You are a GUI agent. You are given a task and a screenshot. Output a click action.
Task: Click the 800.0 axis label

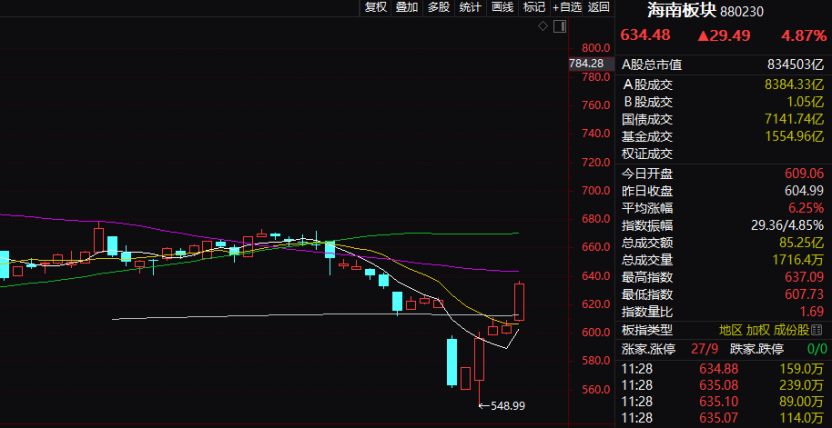click(x=594, y=48)
